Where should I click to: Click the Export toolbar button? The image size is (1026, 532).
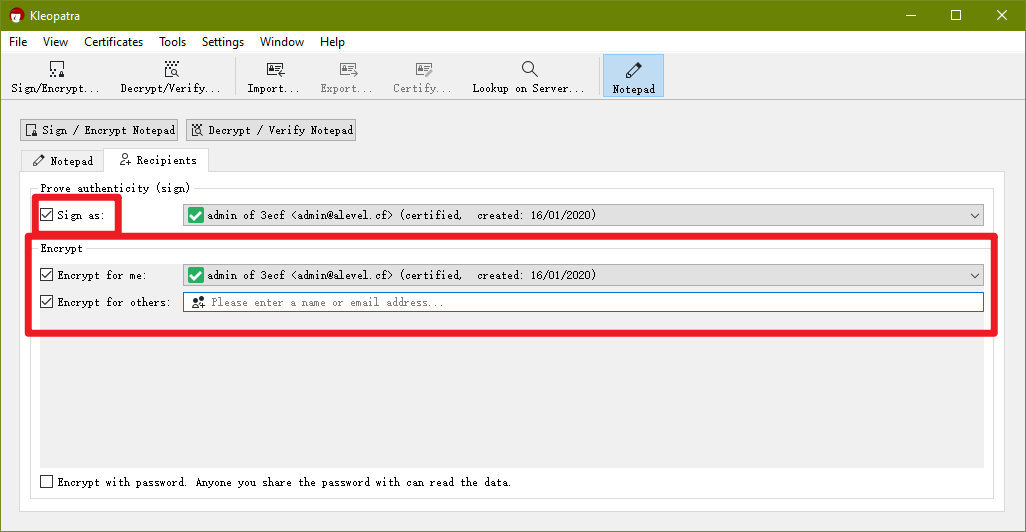coord(347,77)
